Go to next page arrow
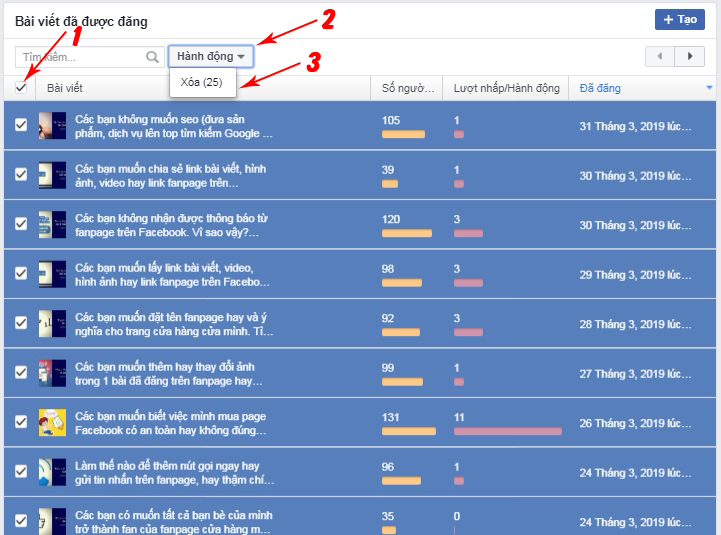This screenshot has height=535, width=721. pos(689,57)
